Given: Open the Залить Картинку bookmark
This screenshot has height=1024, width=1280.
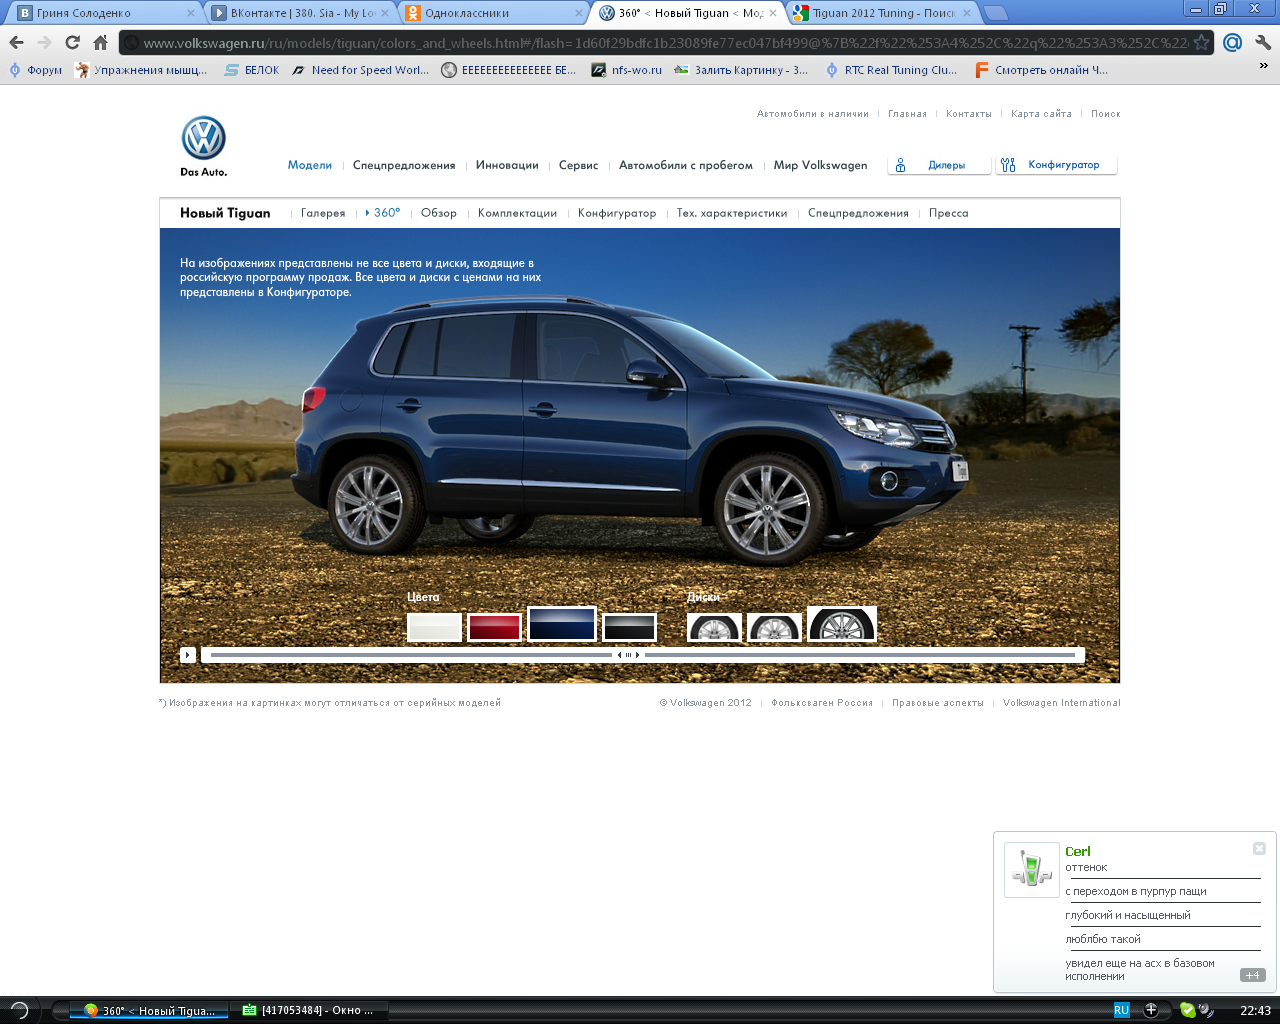Looking at the screenshot, I should 741,70.
